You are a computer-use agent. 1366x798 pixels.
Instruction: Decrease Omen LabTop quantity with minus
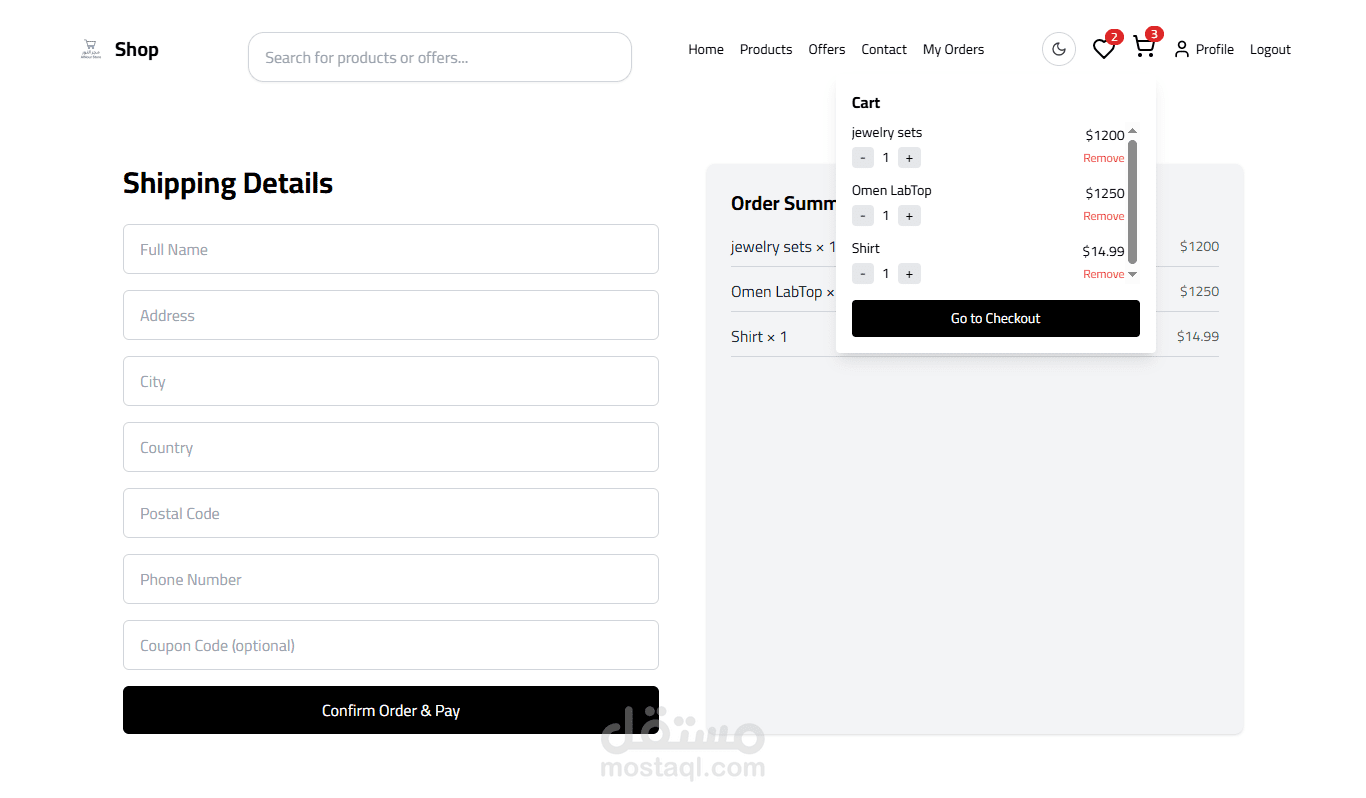[863, 216]
